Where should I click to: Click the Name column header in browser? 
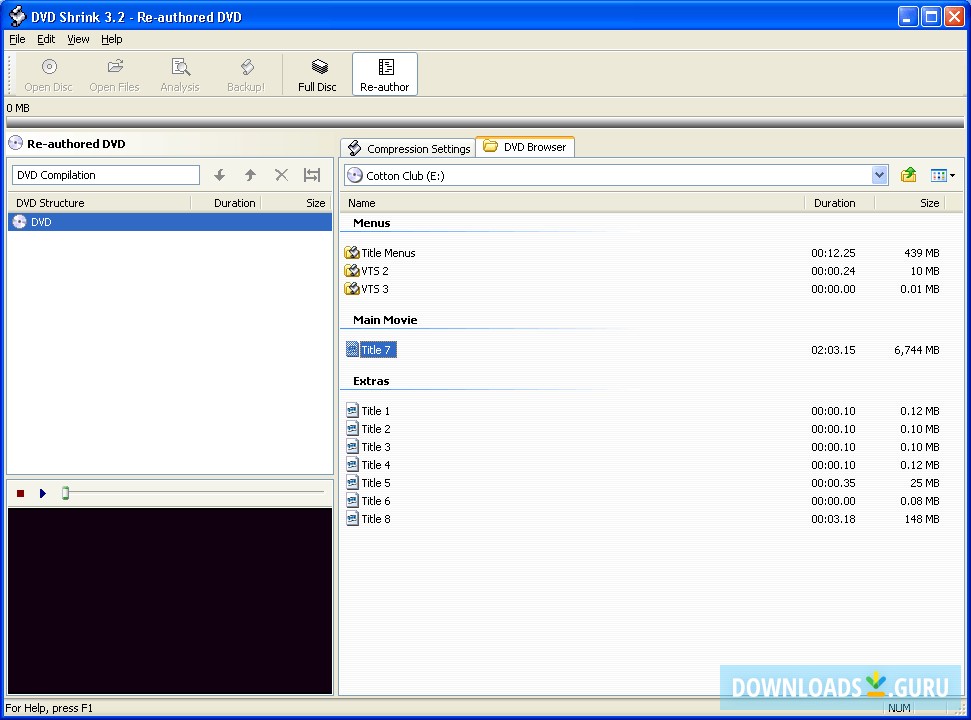[x=572, y=203]
